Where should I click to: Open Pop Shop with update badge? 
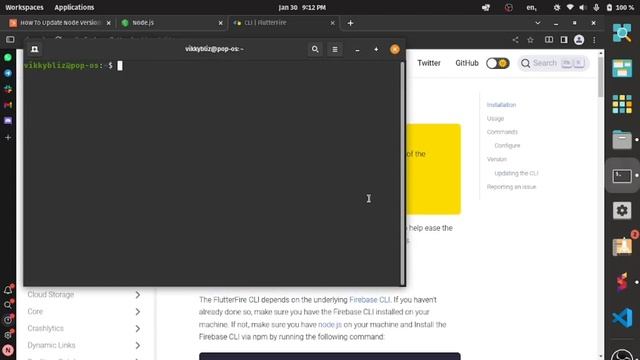(622, 246)
